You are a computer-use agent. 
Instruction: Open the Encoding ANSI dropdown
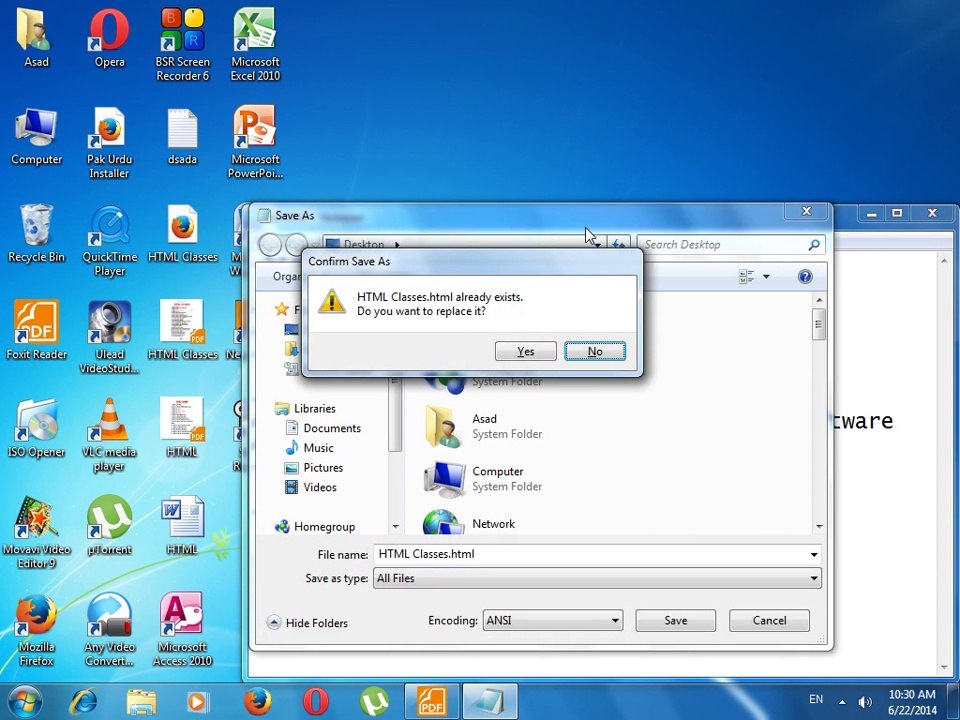[x=553, y=620]
